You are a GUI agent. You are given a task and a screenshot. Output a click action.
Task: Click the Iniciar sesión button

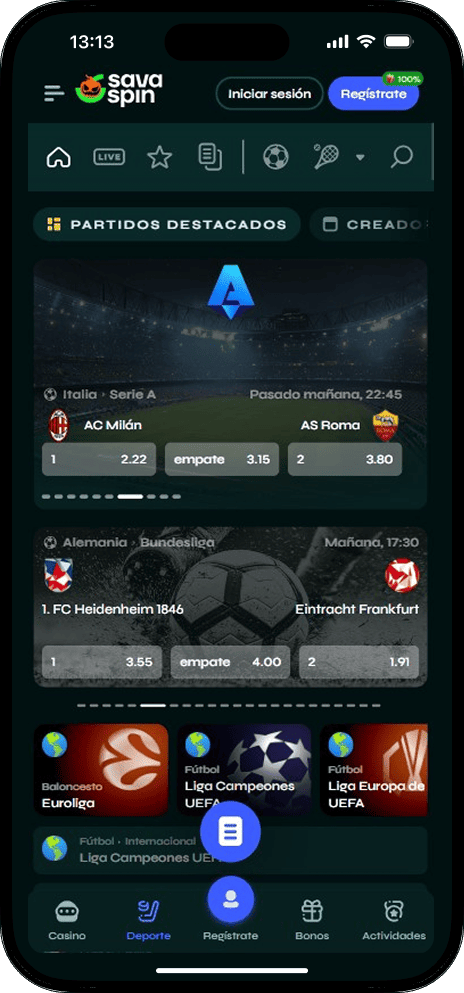click(x=270, y=94)
